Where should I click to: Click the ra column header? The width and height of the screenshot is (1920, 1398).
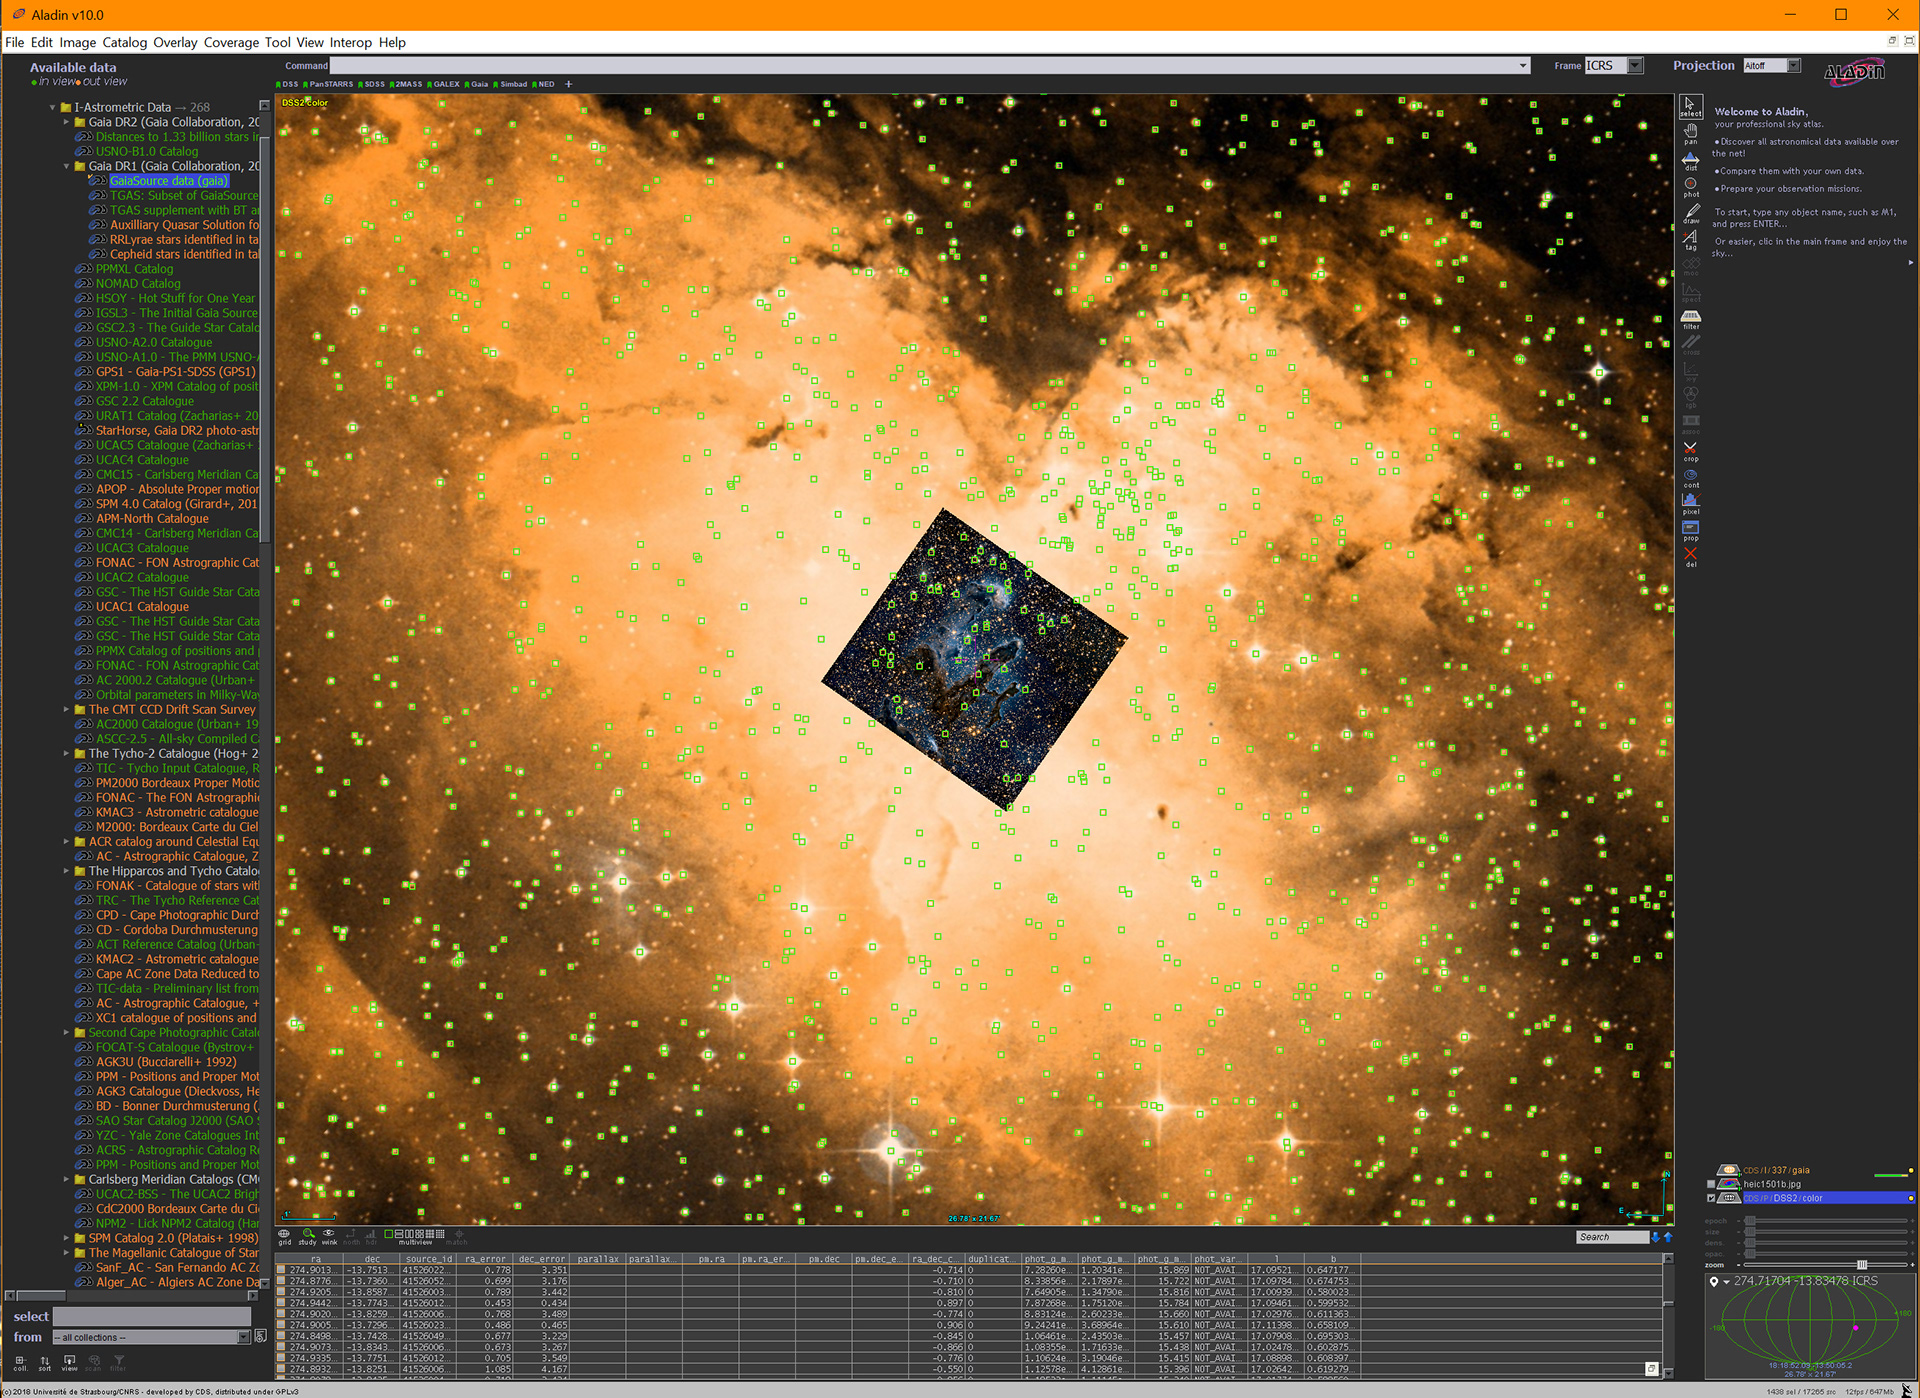coord(316,1259)
